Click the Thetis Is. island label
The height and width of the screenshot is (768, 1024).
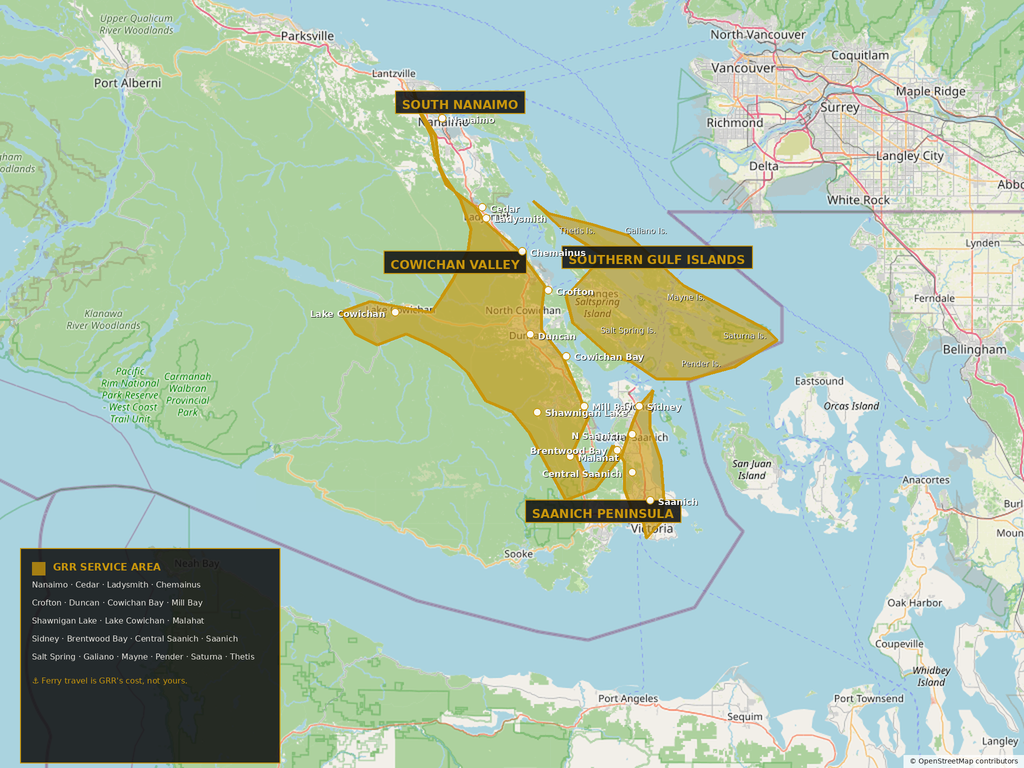[x=577, y=231]
